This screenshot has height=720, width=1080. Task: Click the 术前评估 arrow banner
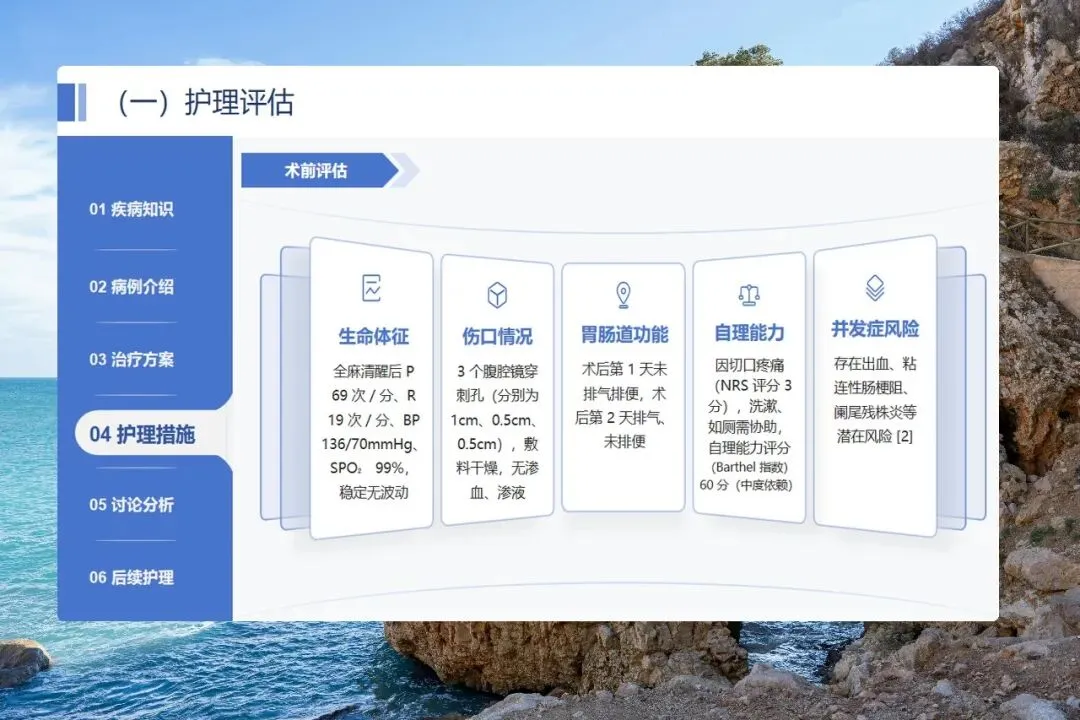[x=320, y=170]
